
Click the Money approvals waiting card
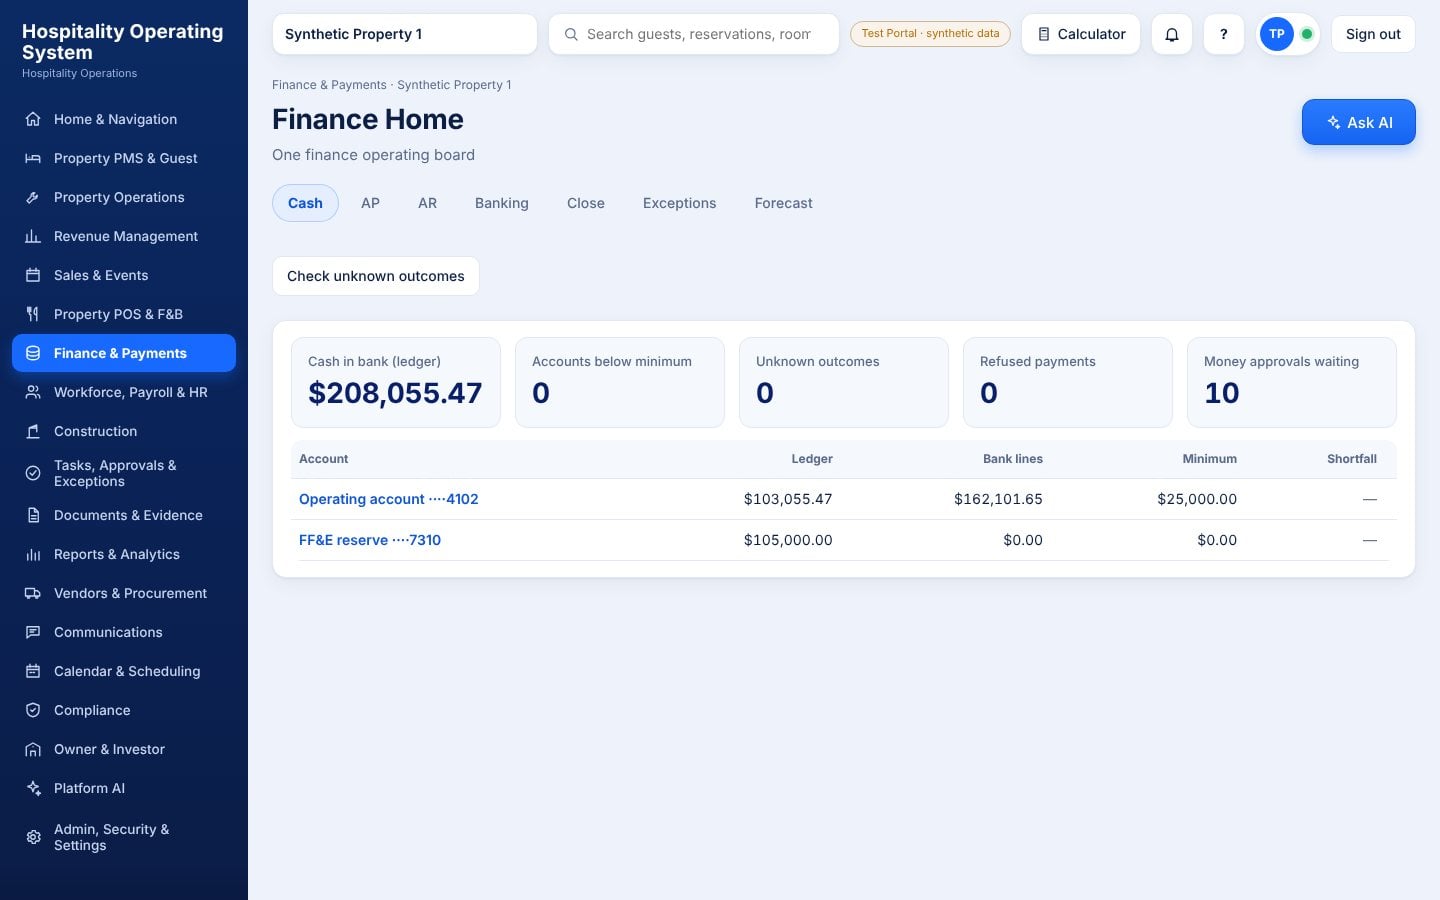coord(1292,382)
